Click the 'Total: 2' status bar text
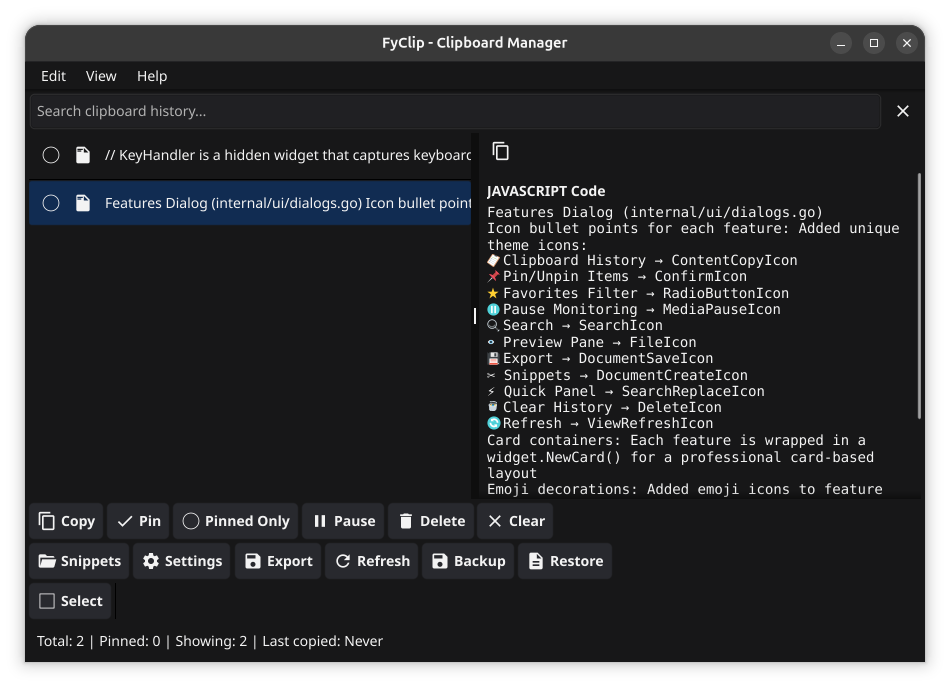The width and height of the screenshot is (950, 687). [x=60, y=641]
